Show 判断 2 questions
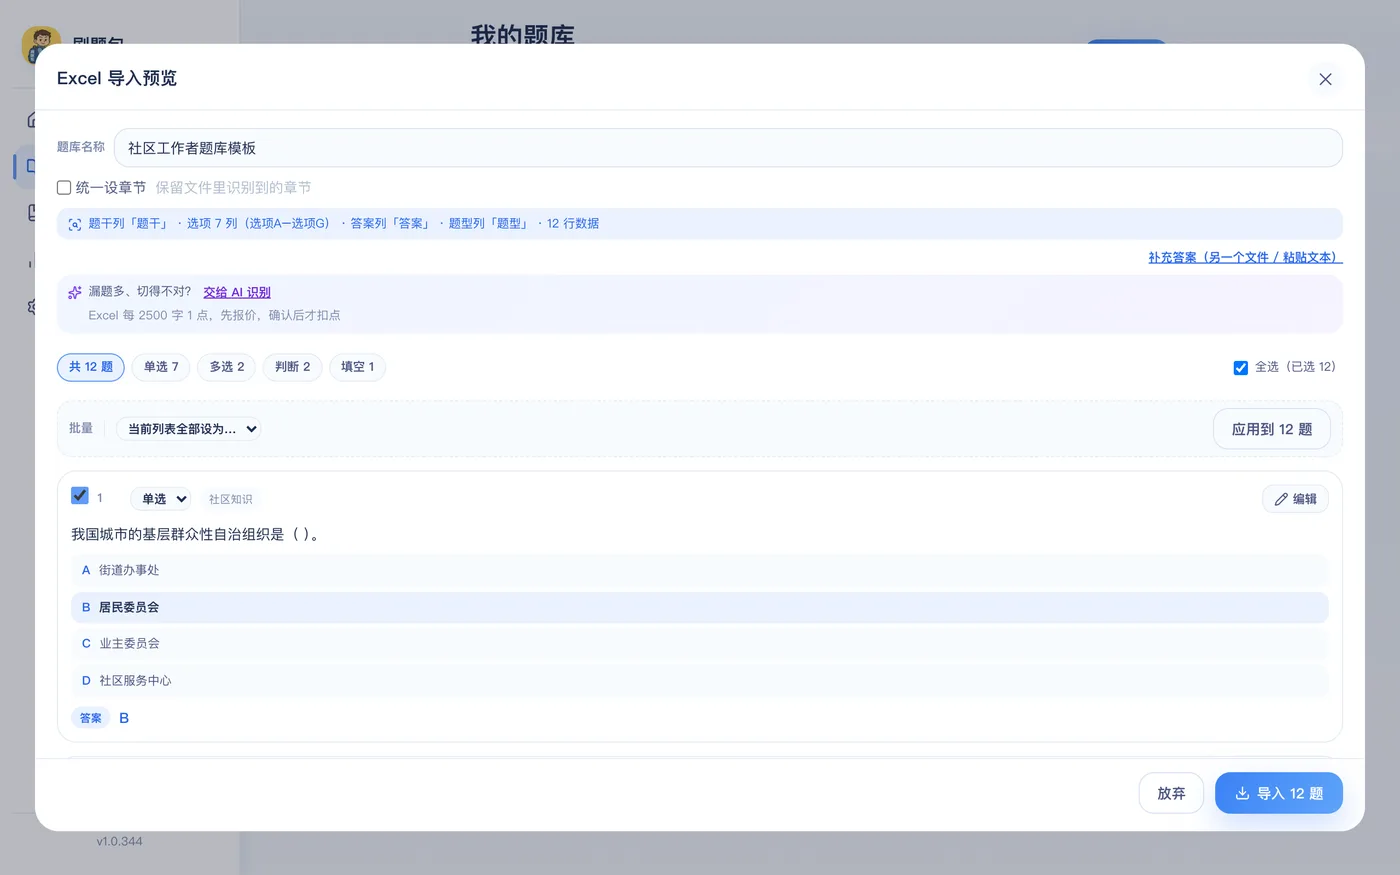Viewport: 1400px width, 875px height. click(x=292, y=367)
